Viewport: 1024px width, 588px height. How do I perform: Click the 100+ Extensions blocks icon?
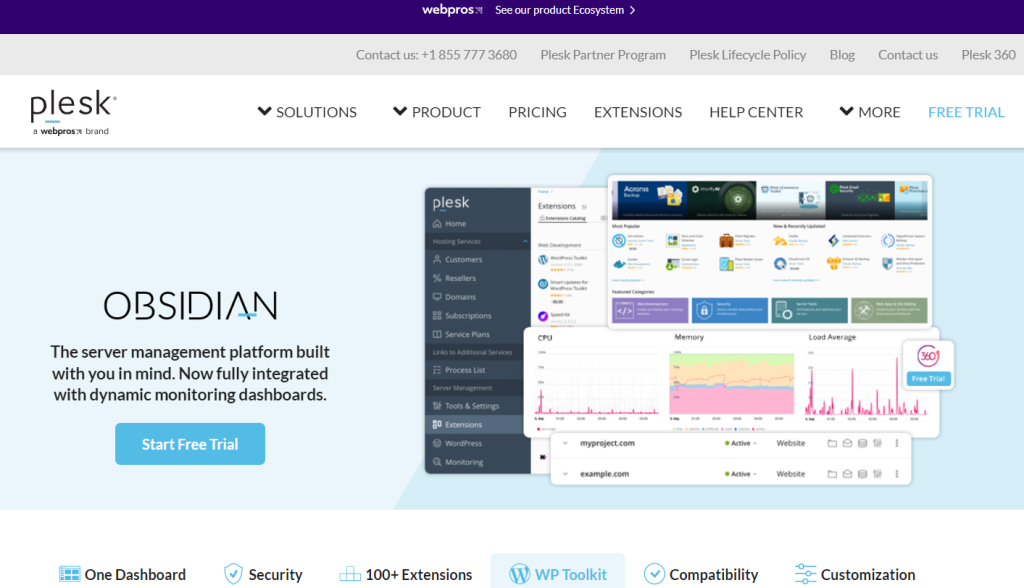point(350,574)
